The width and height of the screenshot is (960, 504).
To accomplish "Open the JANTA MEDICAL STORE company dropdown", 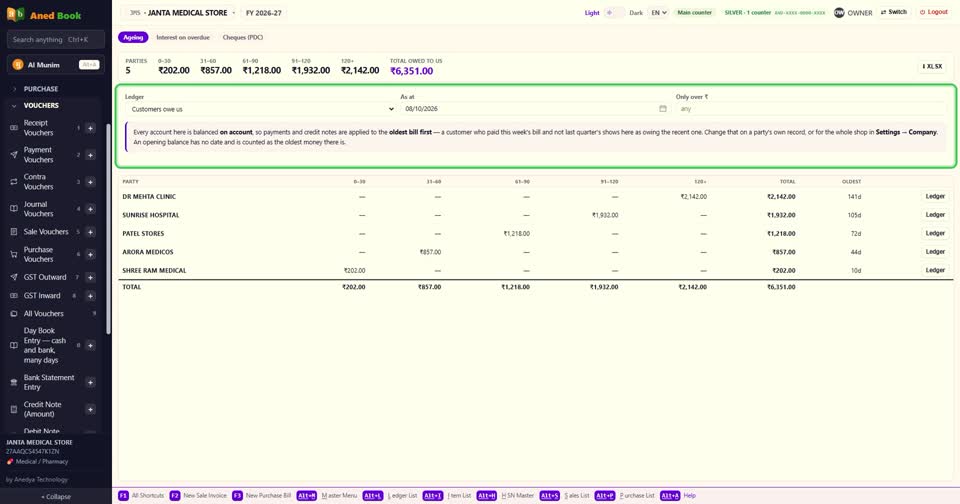I will coord(182,12).
